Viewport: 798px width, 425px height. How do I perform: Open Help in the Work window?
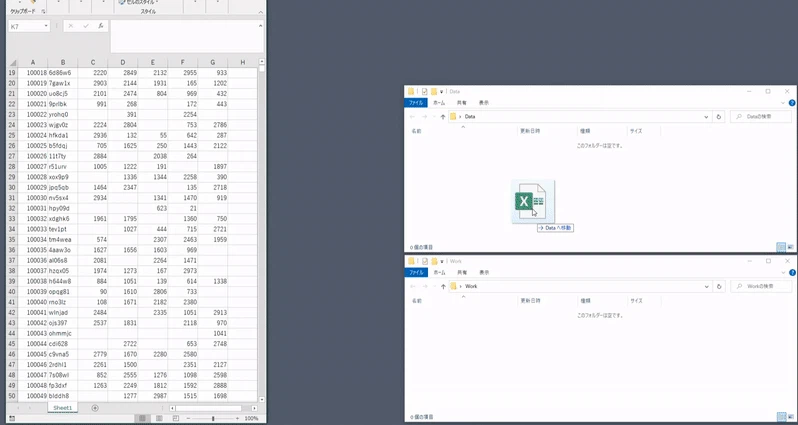pyautogui.click(x=792, y=273)
